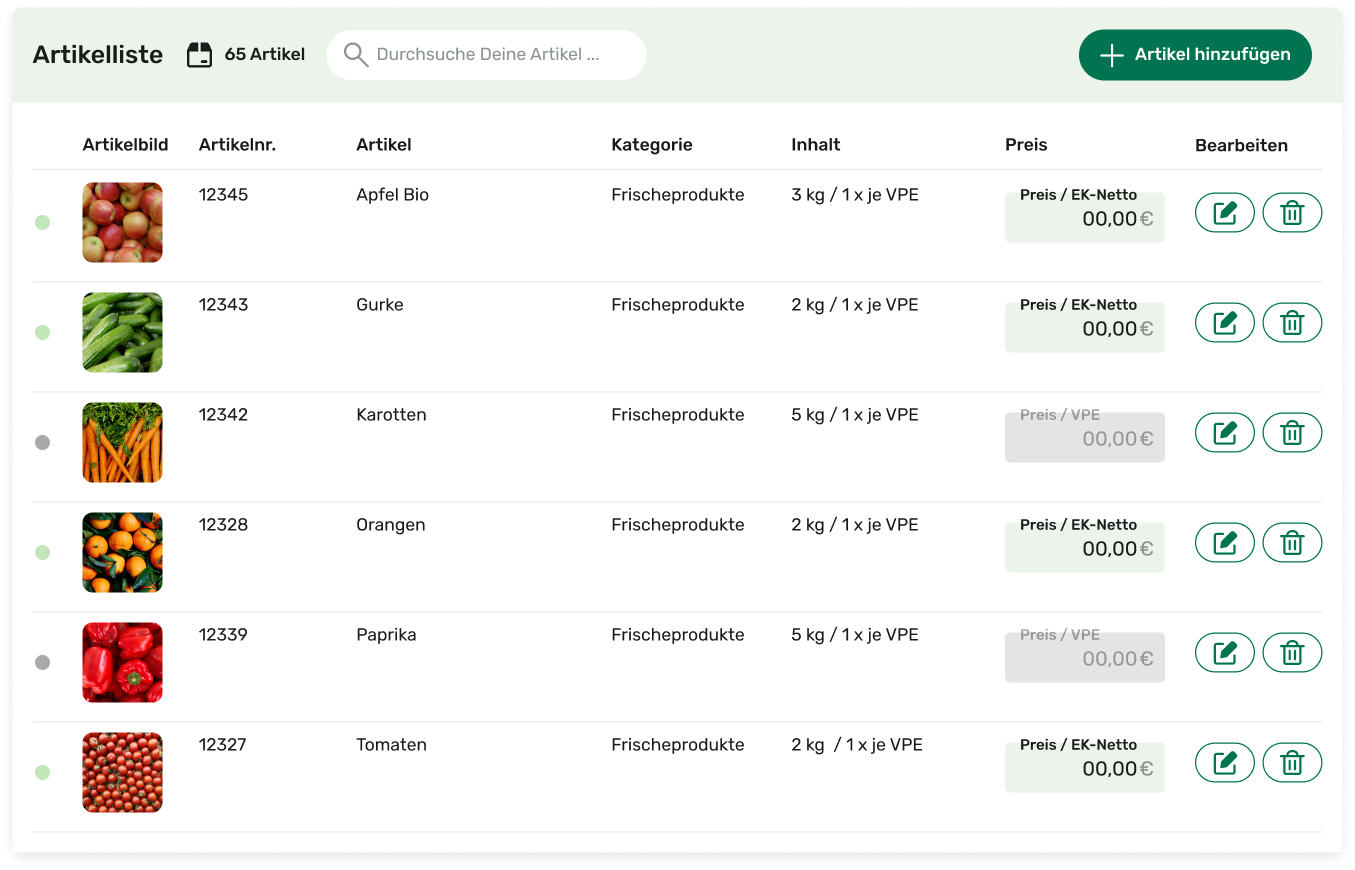
Task: Select the Preis / EK-Netto field for Gurke
Action: (1084, 327)
